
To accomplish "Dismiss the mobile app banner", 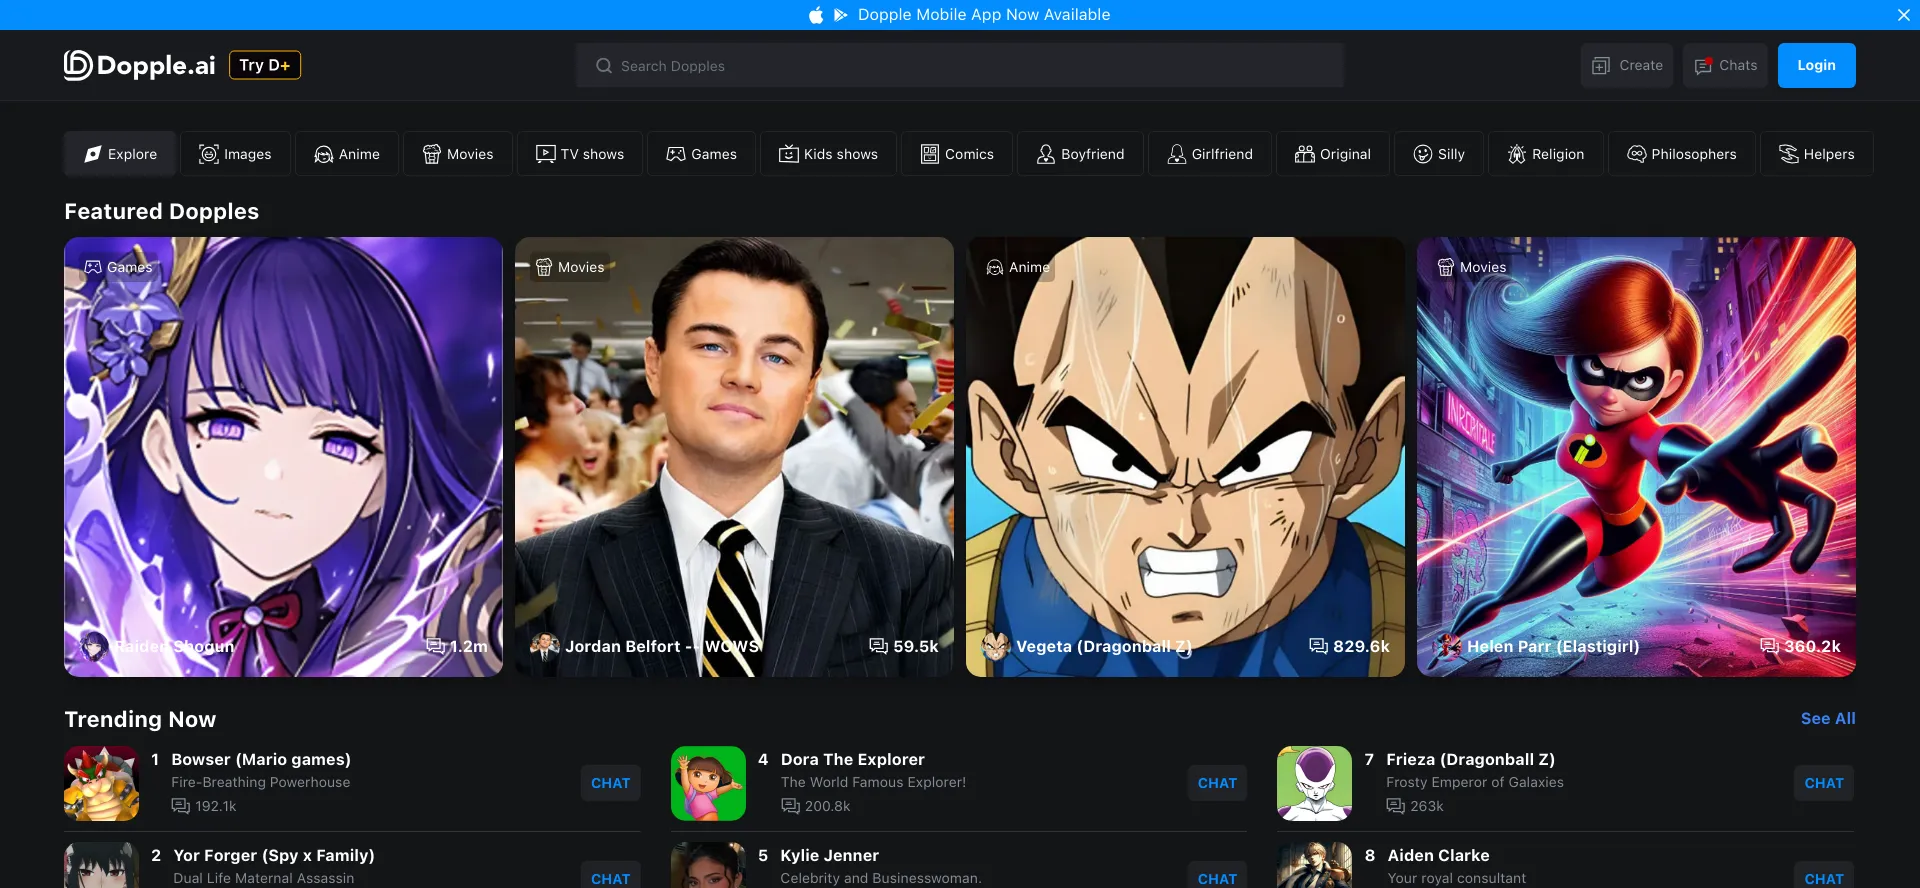I will [1903, 15].
